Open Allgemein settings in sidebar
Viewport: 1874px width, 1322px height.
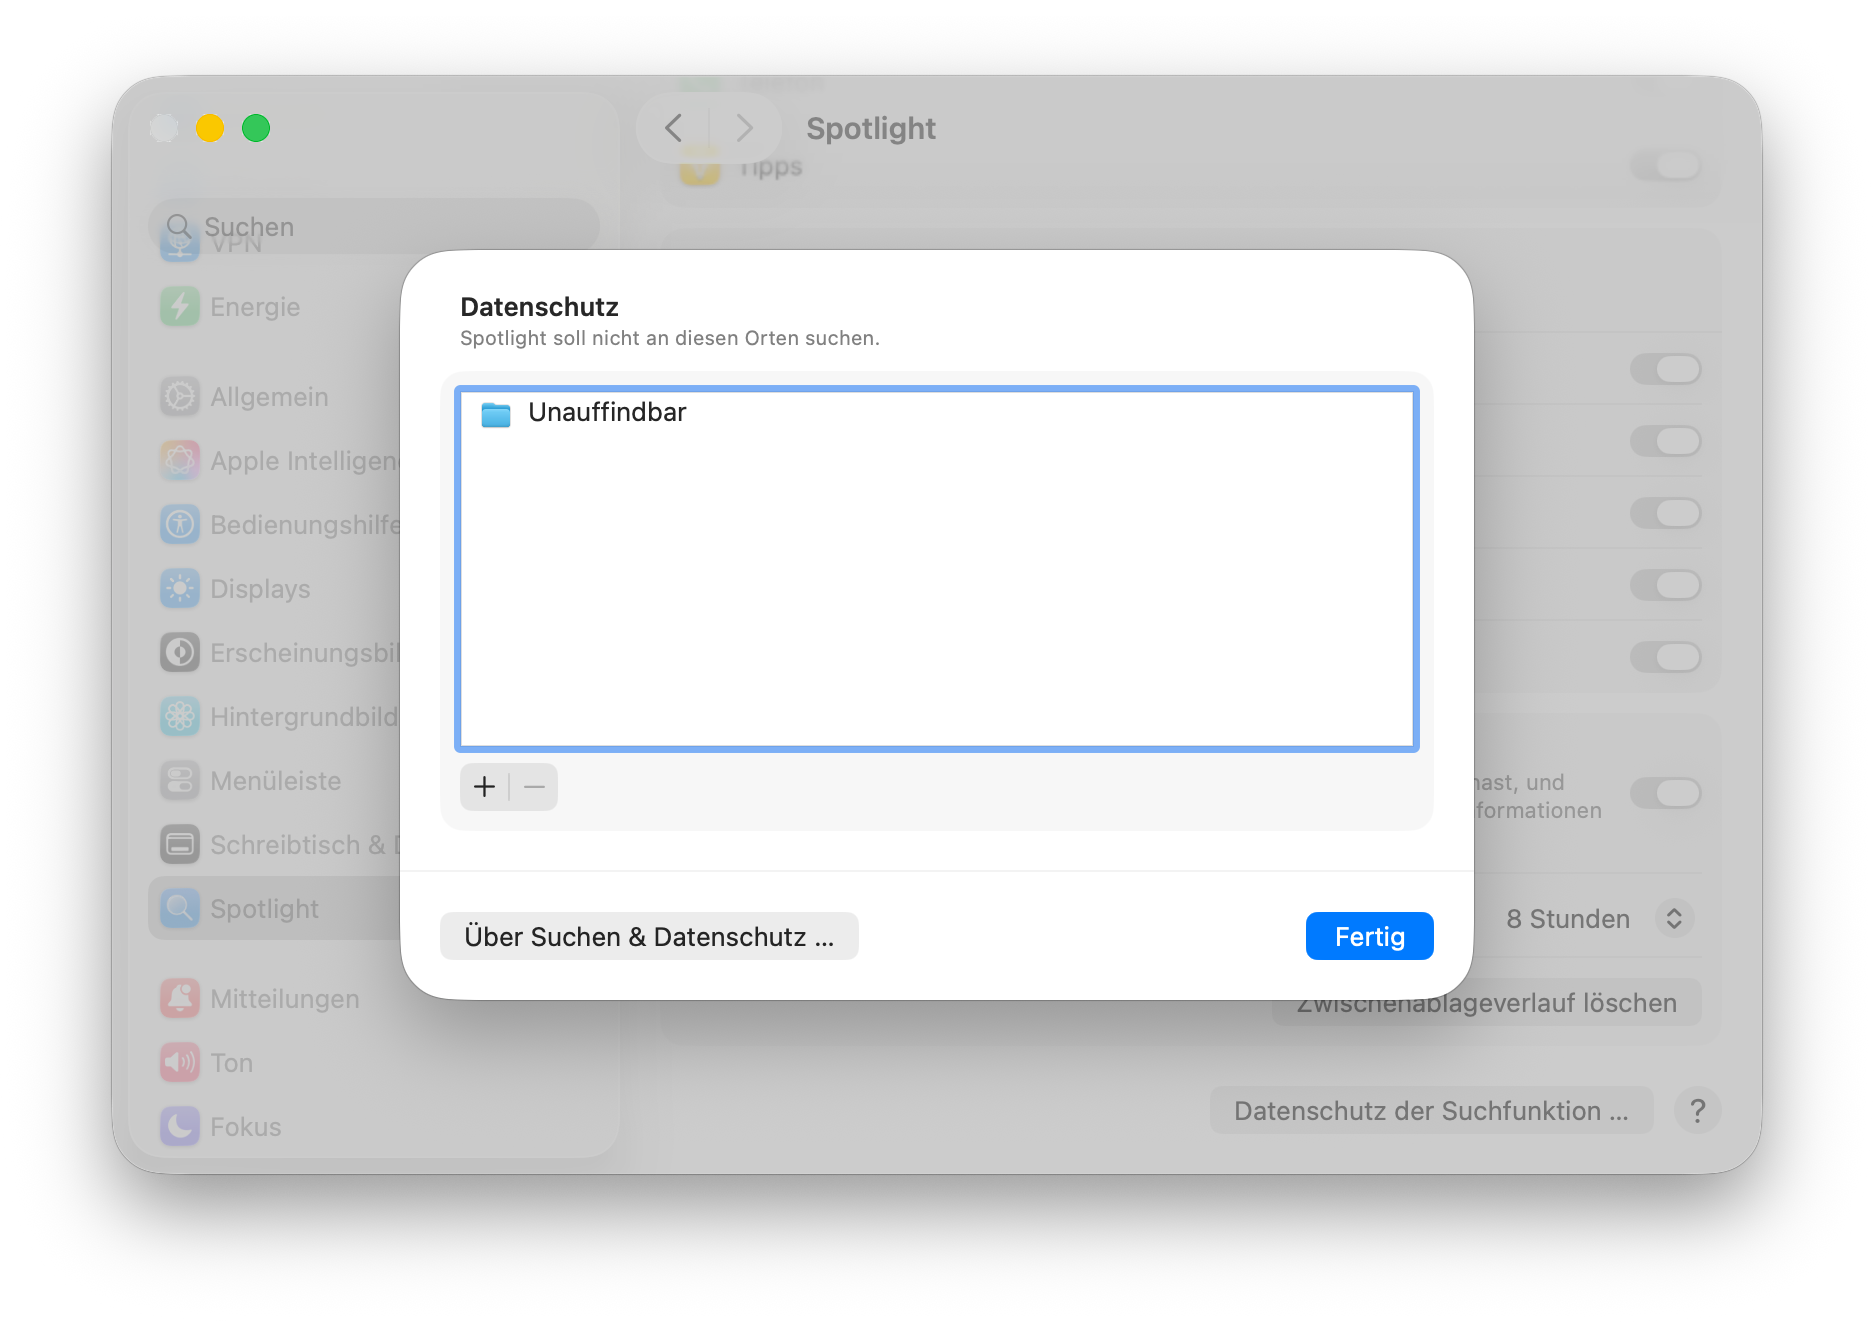268,397
